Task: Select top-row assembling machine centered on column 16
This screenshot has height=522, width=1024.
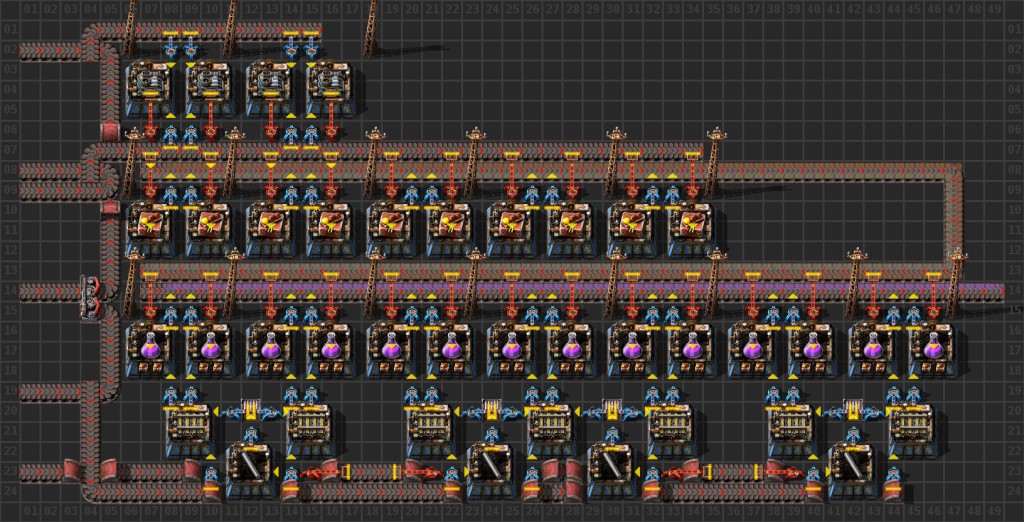Action: pyautogui.click(x=330, y=90)
